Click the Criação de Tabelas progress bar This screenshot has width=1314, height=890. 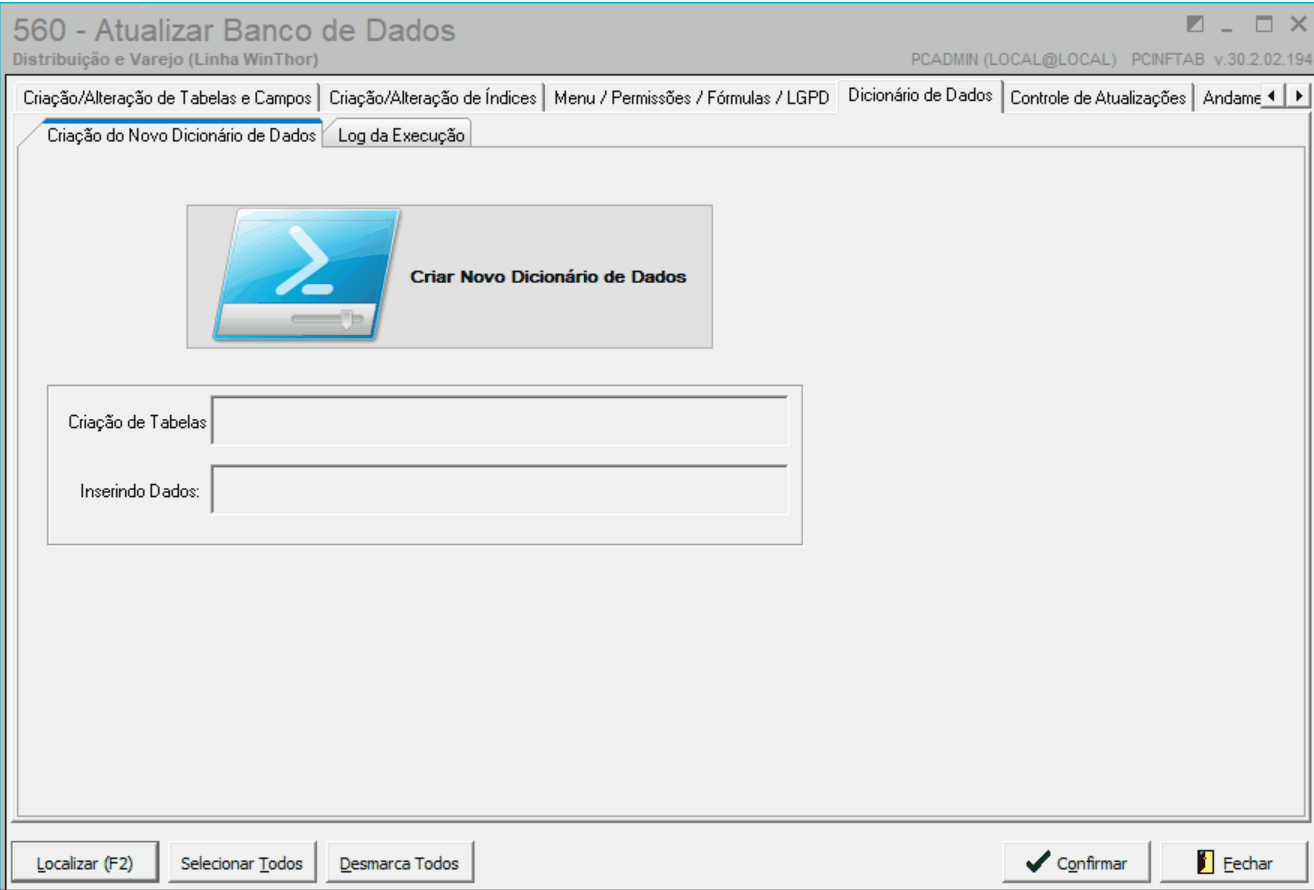[500, 420]
